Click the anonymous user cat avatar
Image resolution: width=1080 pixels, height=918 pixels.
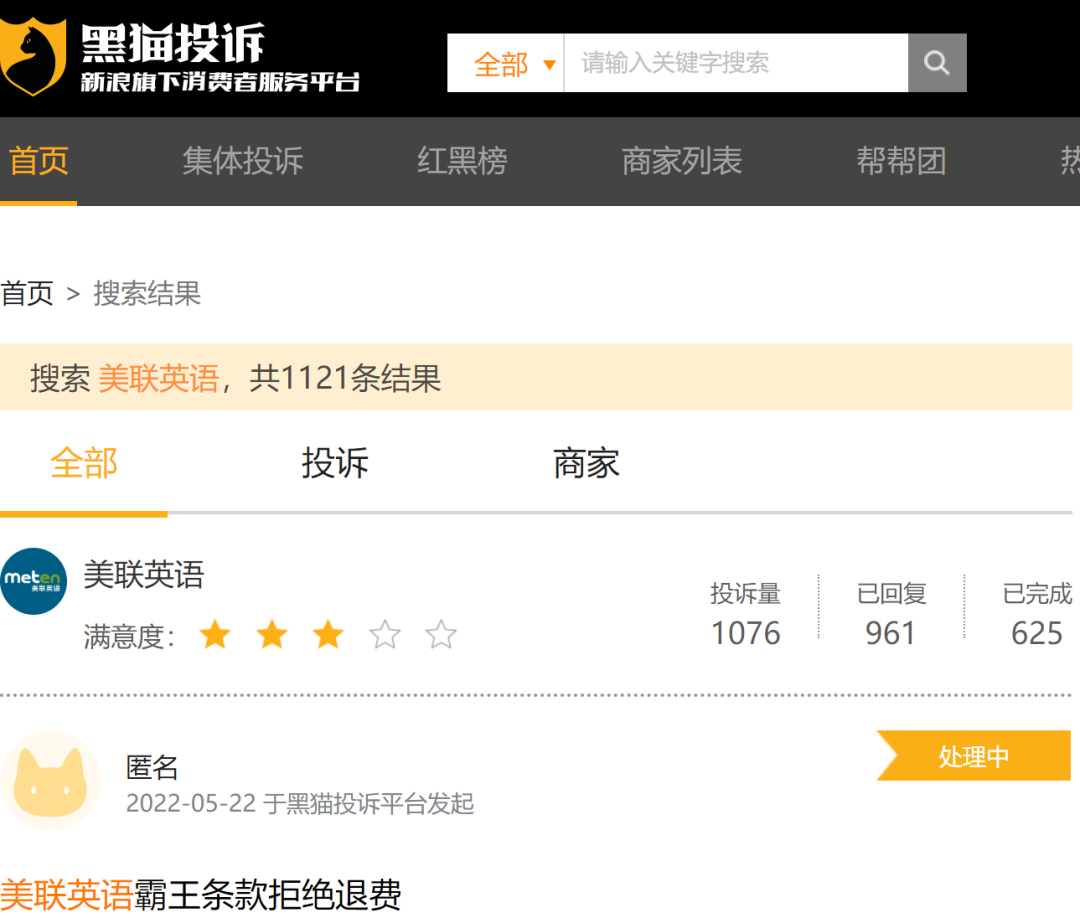[50, 781]
